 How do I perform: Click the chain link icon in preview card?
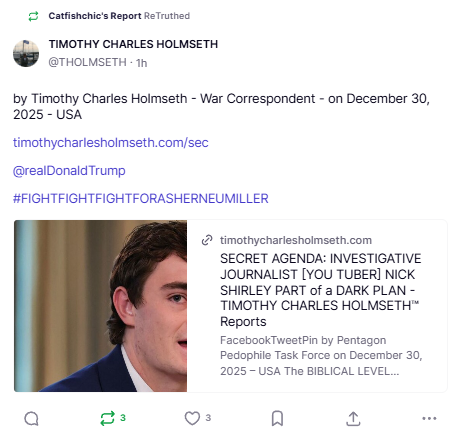click(x=207, y=240)
